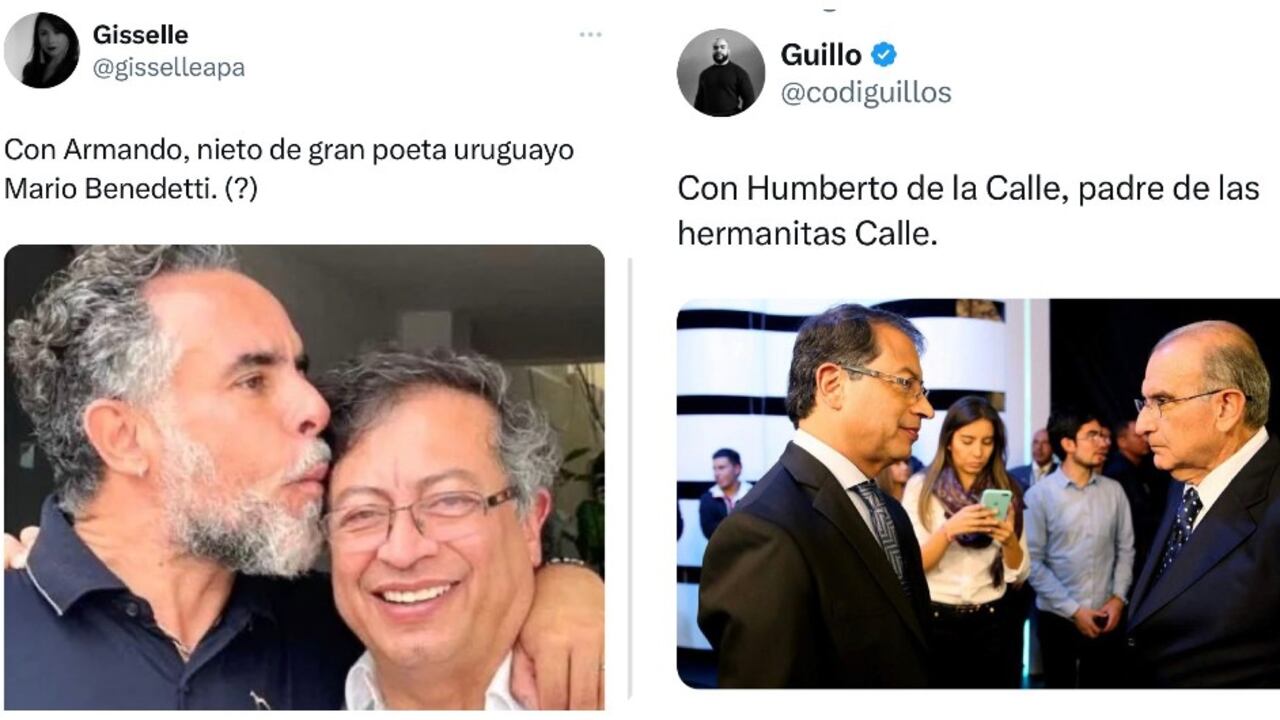Click the 'hermanitas Calle.' text line
This screenshot has width=1280, height=720.
808,233
